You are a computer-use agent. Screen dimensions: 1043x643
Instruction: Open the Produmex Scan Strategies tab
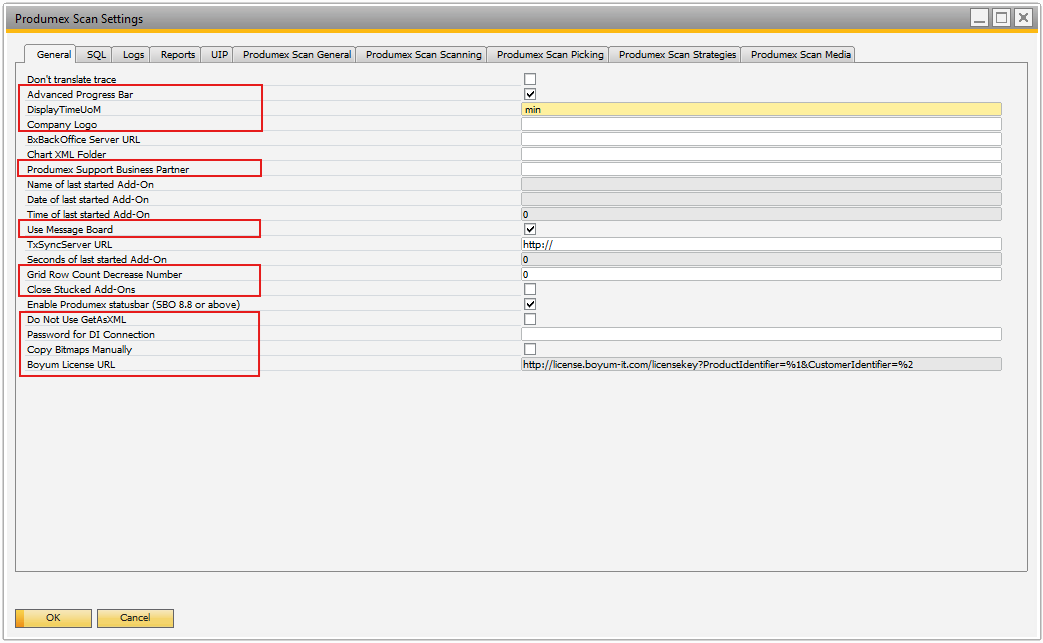tap(677, 55)
